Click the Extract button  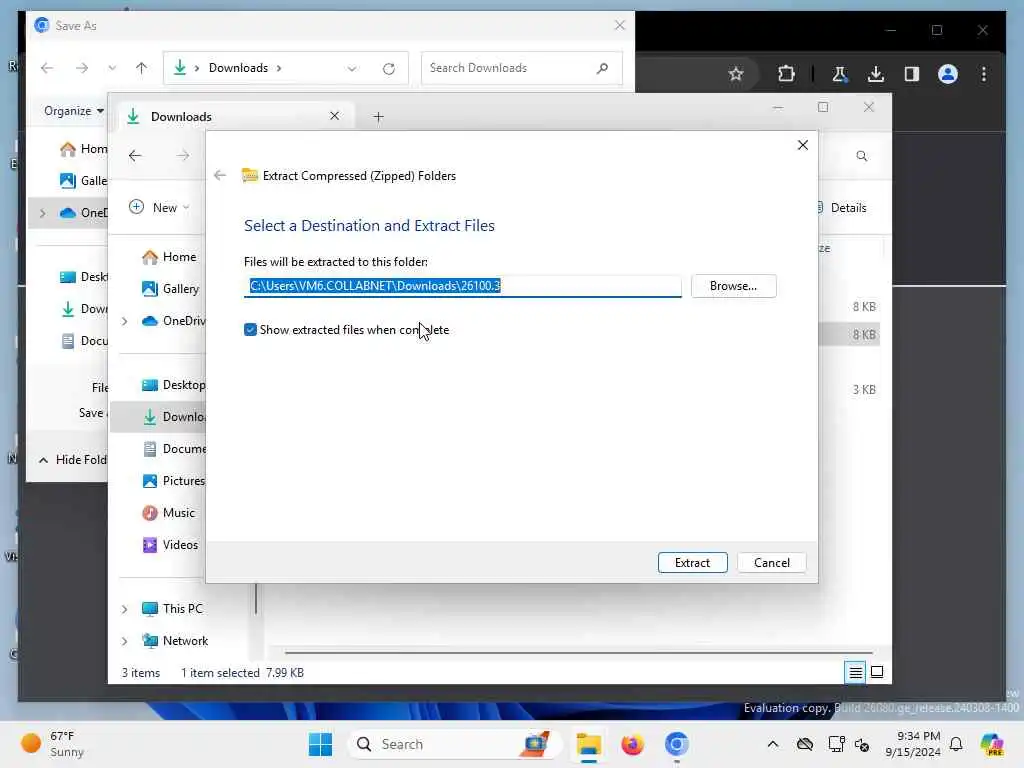(692, 563)
